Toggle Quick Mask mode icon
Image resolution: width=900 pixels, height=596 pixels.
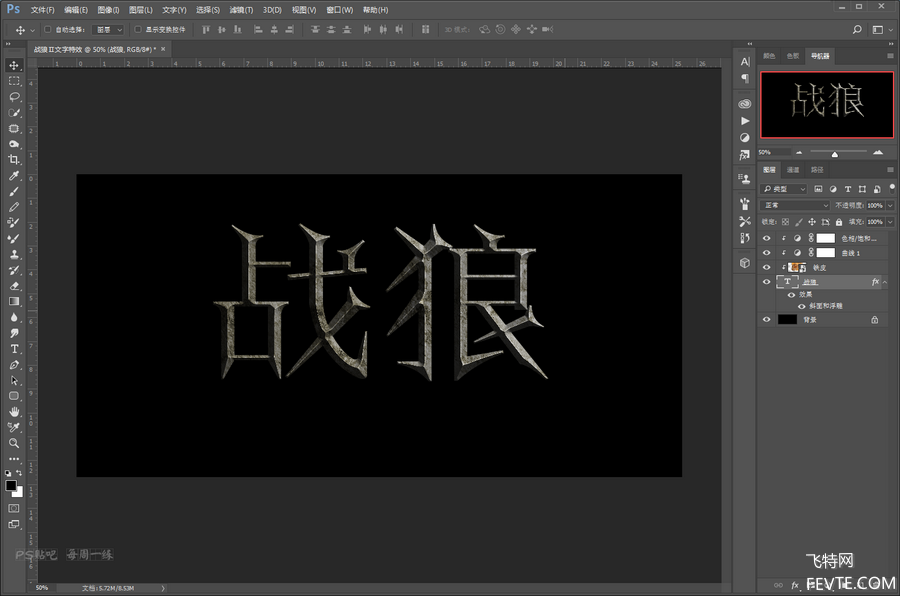pos(14,508)
